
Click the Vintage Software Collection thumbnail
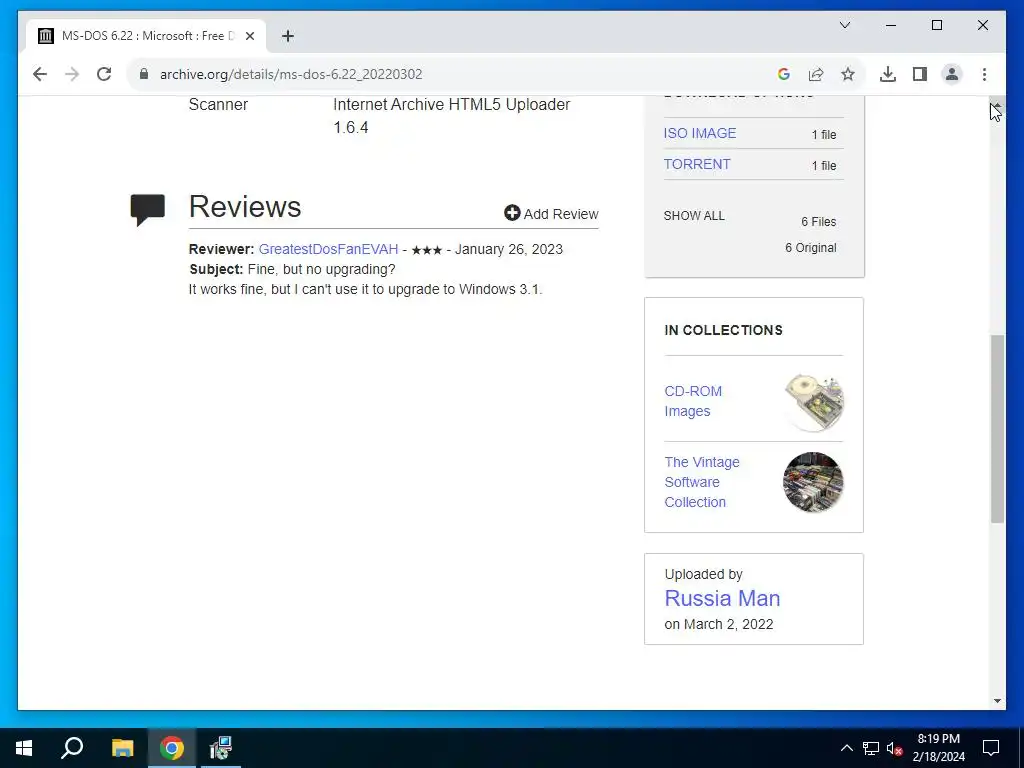[813, 482]
